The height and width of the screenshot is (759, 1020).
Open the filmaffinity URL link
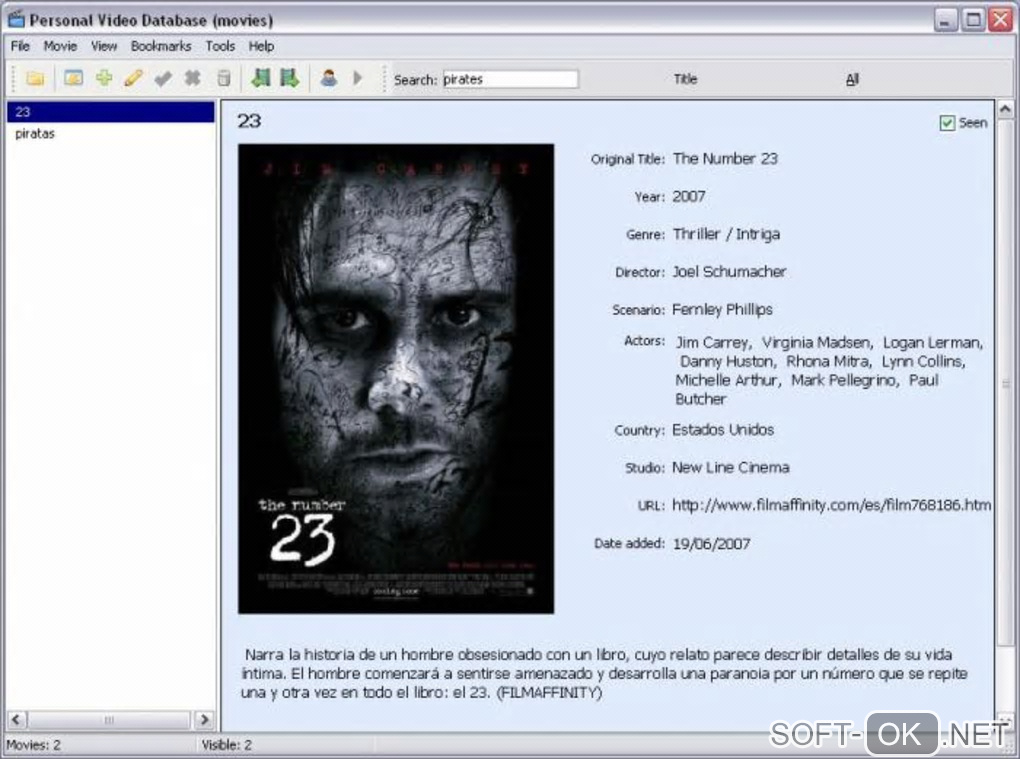(x=831, y=505)
